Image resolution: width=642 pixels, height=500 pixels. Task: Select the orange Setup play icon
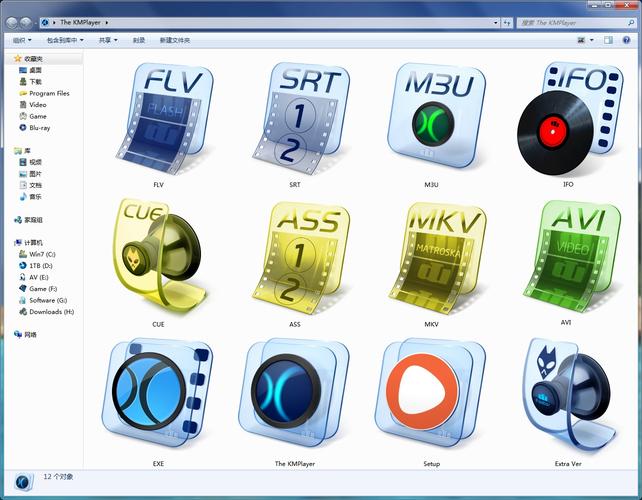[430, 393]
